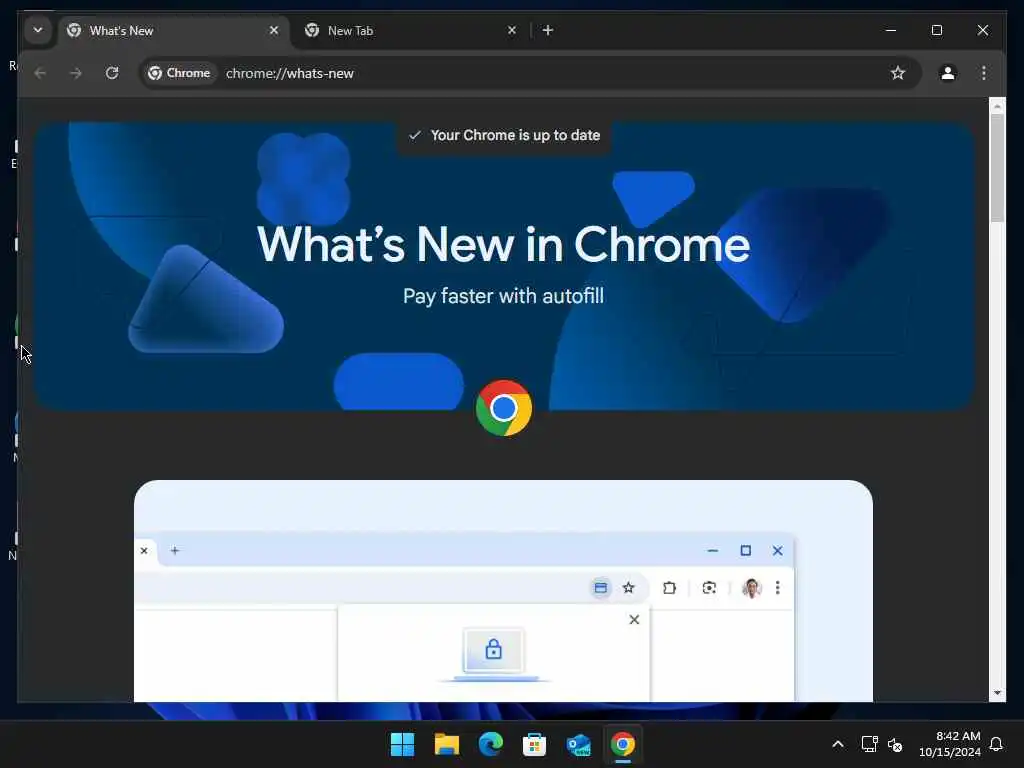Click Chrome icon in taskbar
Image resolution: width=1024 pixels, height=768 pixels.
pyautogui.click(x=622, y=744)
